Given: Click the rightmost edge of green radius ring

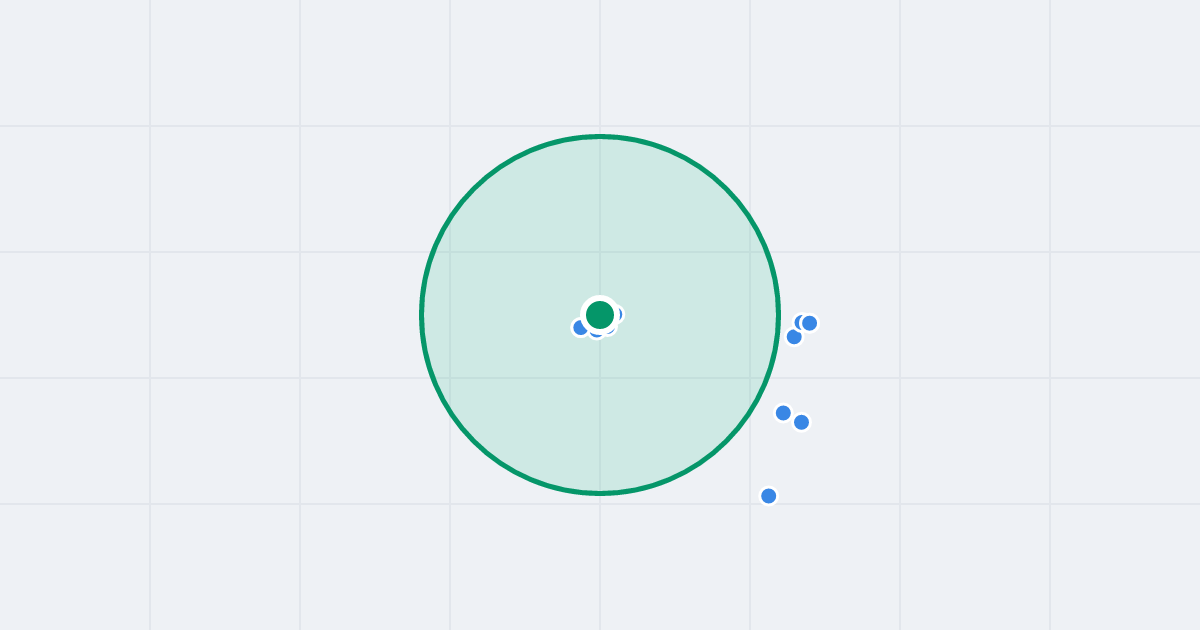Looking at the screenshot, I should point(778,315).
